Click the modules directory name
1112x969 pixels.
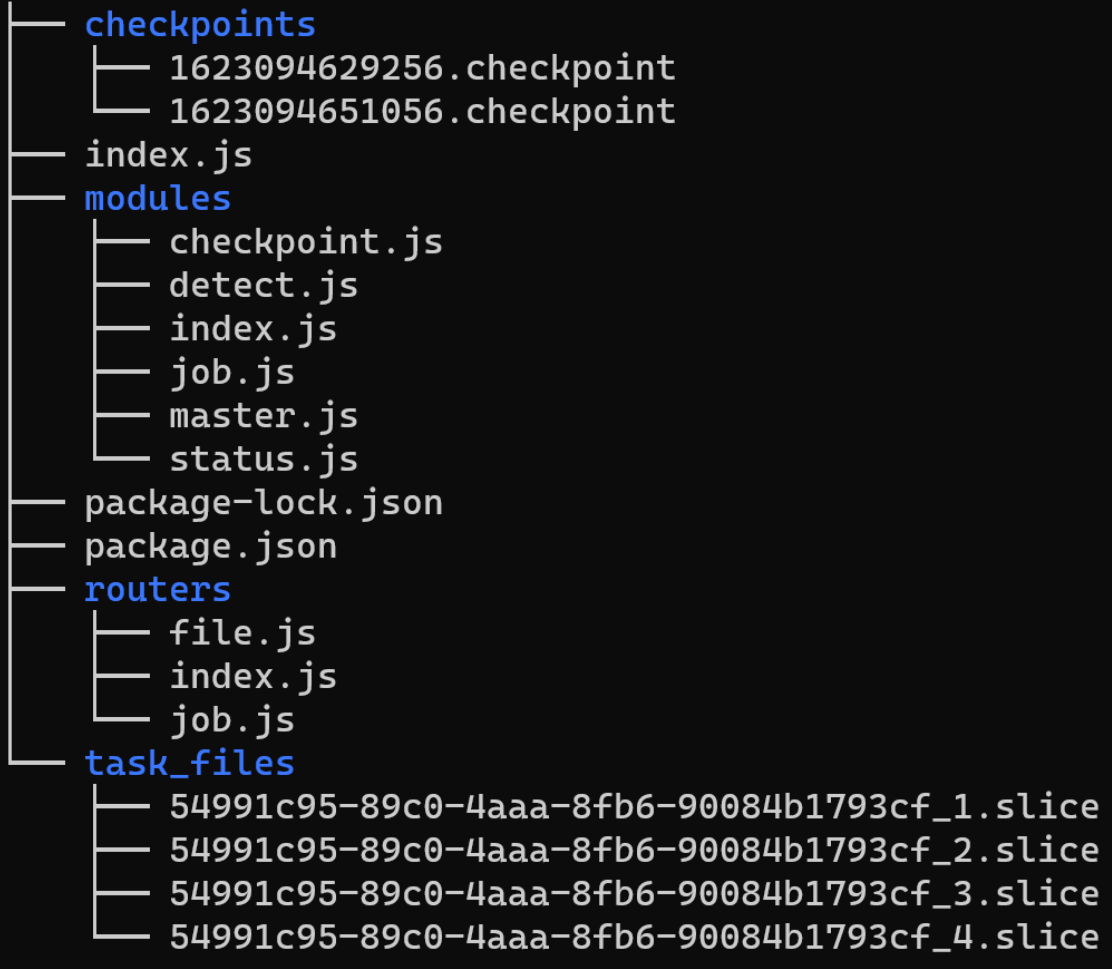pos(158,198)
